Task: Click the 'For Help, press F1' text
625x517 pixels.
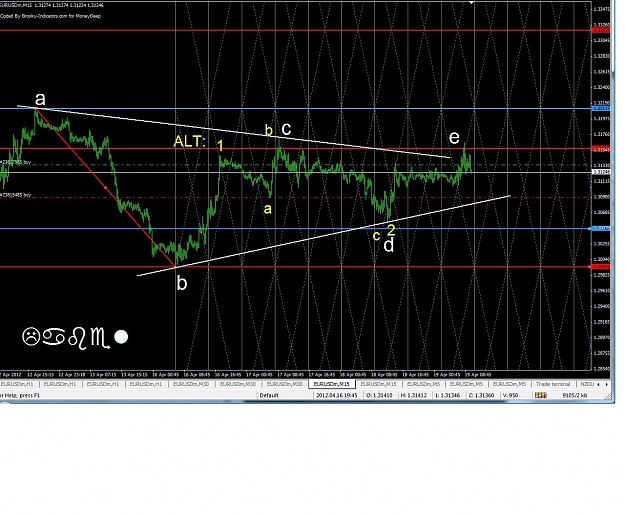Action: click(x=20, y=395)
